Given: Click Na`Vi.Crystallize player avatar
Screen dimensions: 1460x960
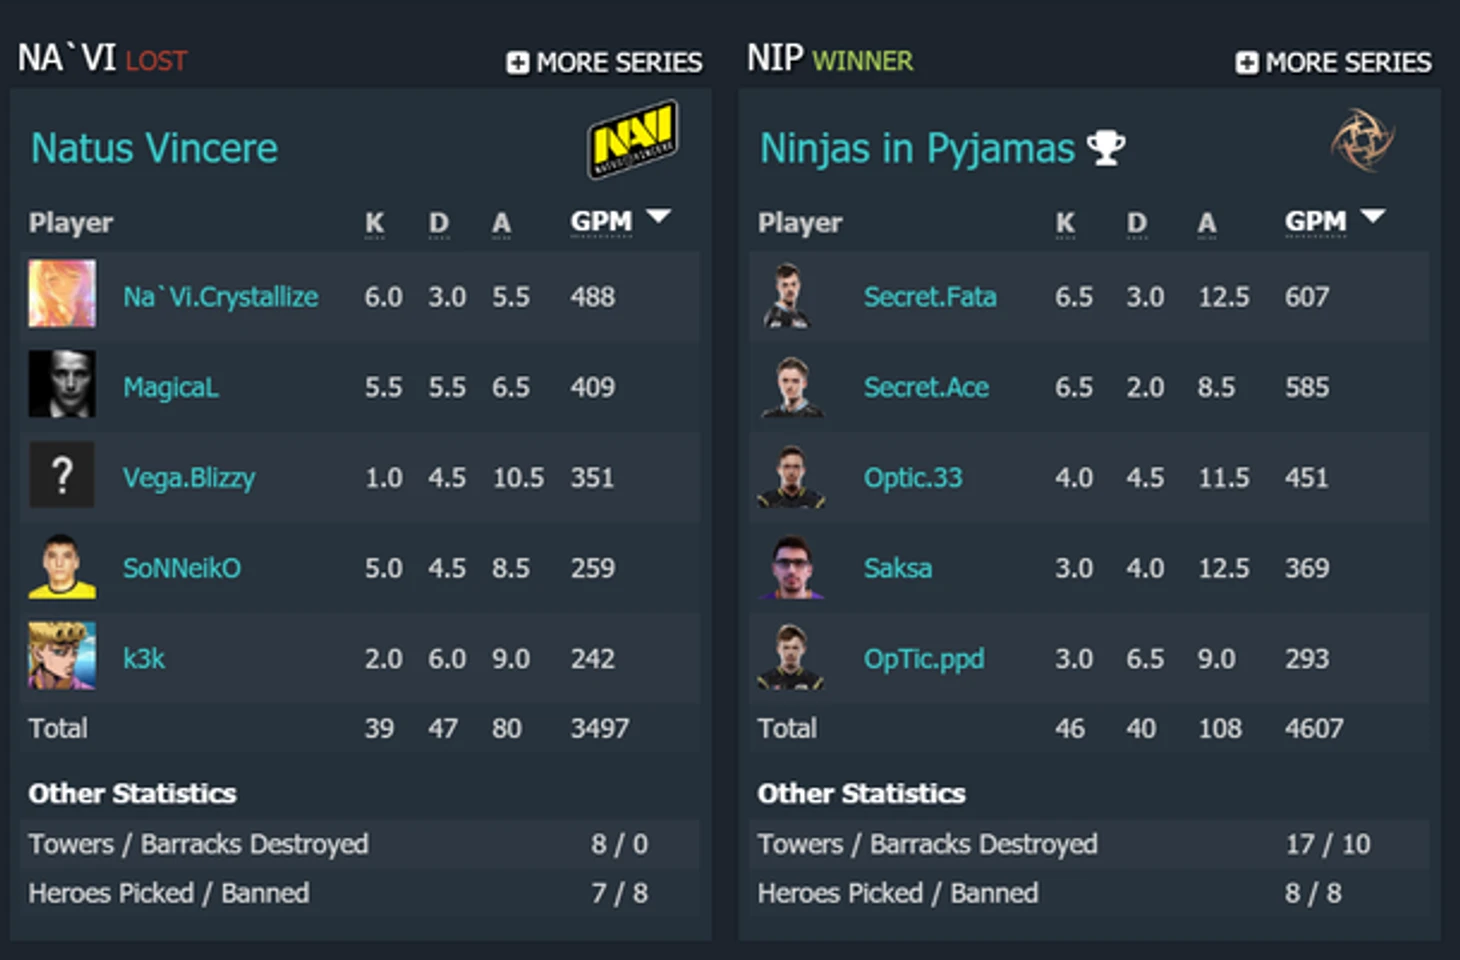Looking at the screenshot, I should point(62,294).
